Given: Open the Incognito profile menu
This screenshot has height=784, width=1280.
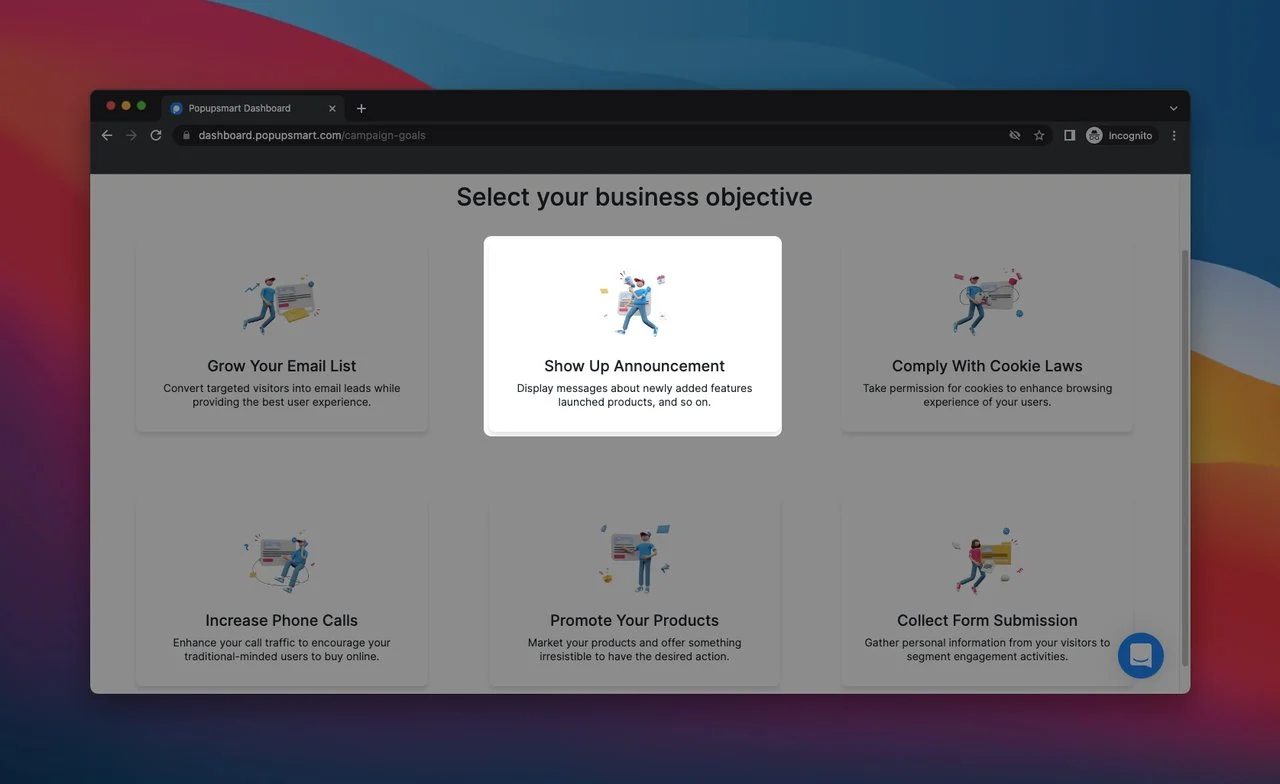Looking at the screenshot, I should [x=1119, y=135].
